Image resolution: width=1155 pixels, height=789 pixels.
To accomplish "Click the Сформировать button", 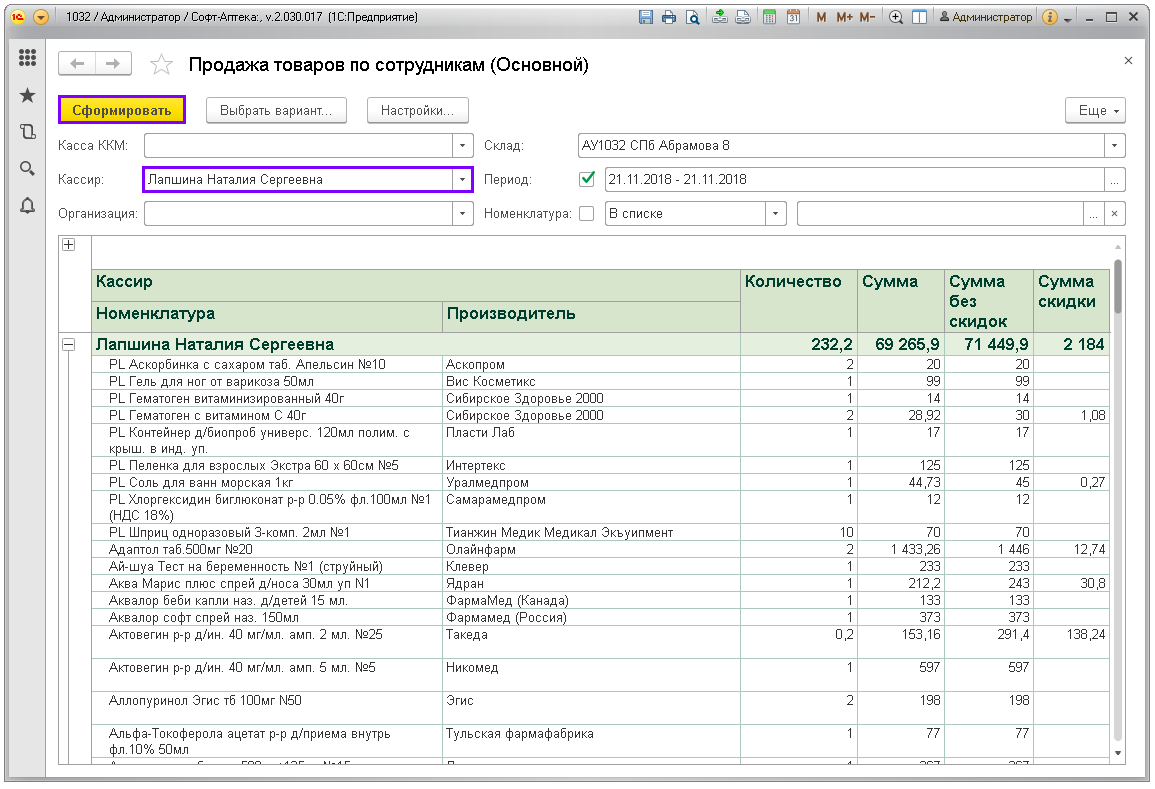I will (122, 110).
